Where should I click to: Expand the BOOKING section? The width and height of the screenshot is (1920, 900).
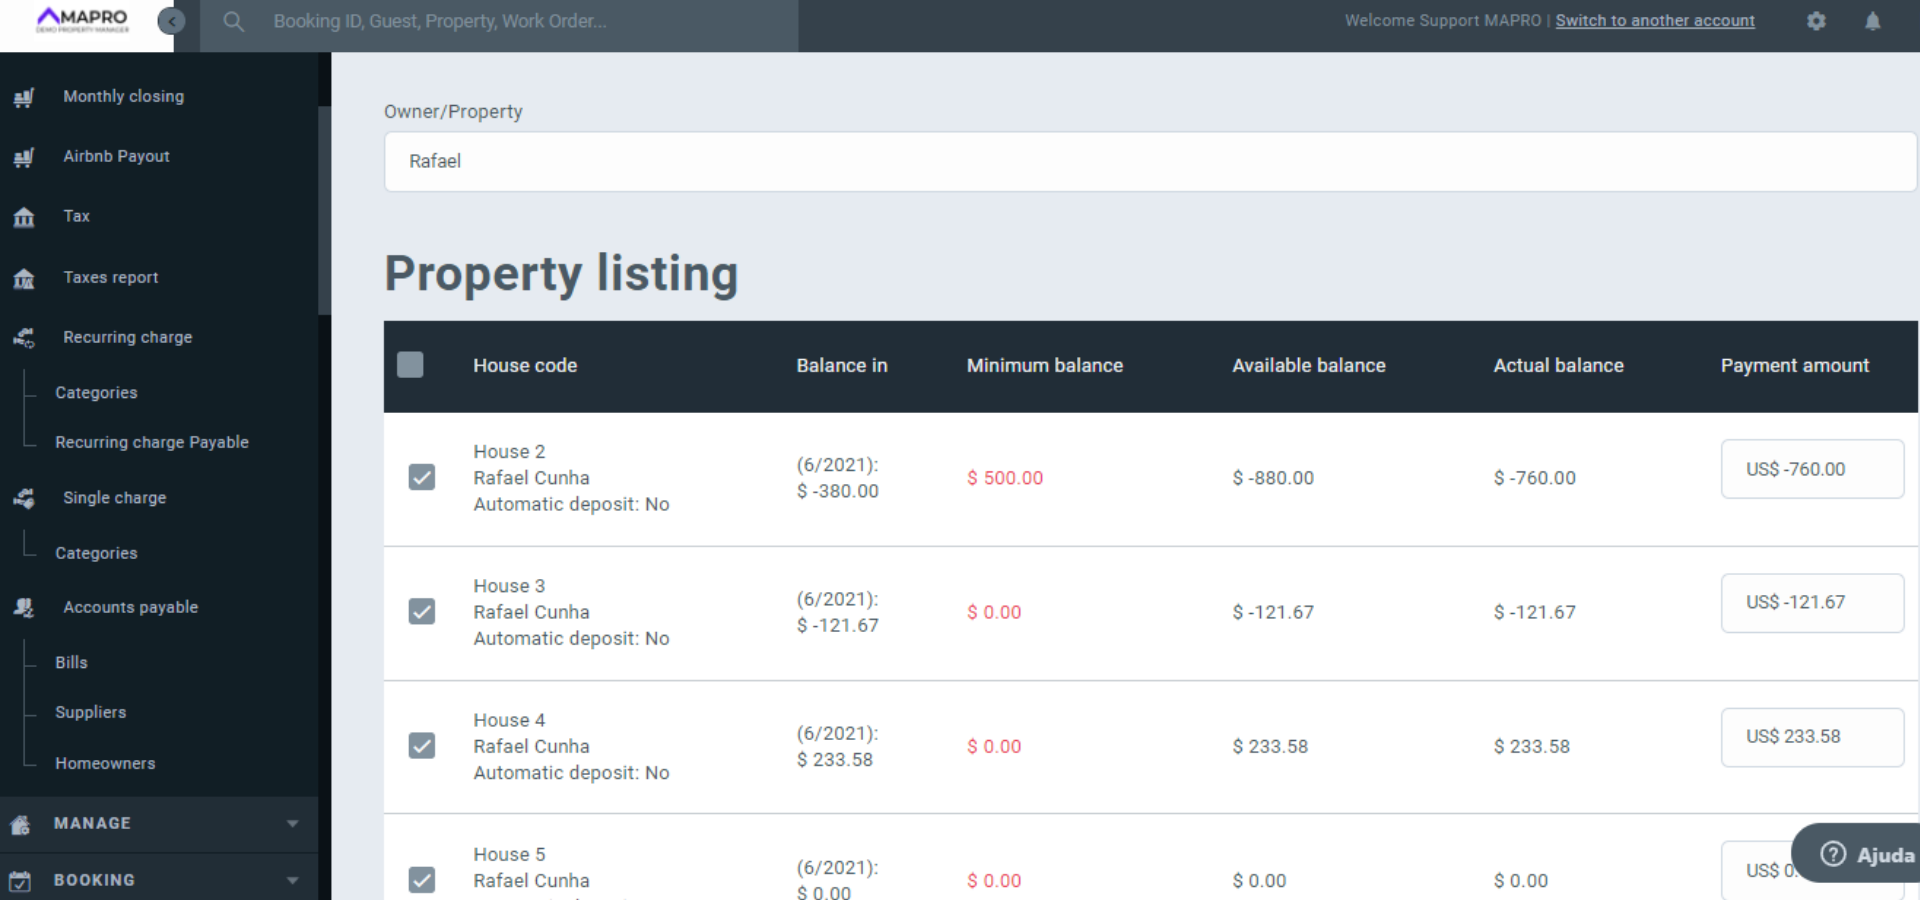pos(292,880)
